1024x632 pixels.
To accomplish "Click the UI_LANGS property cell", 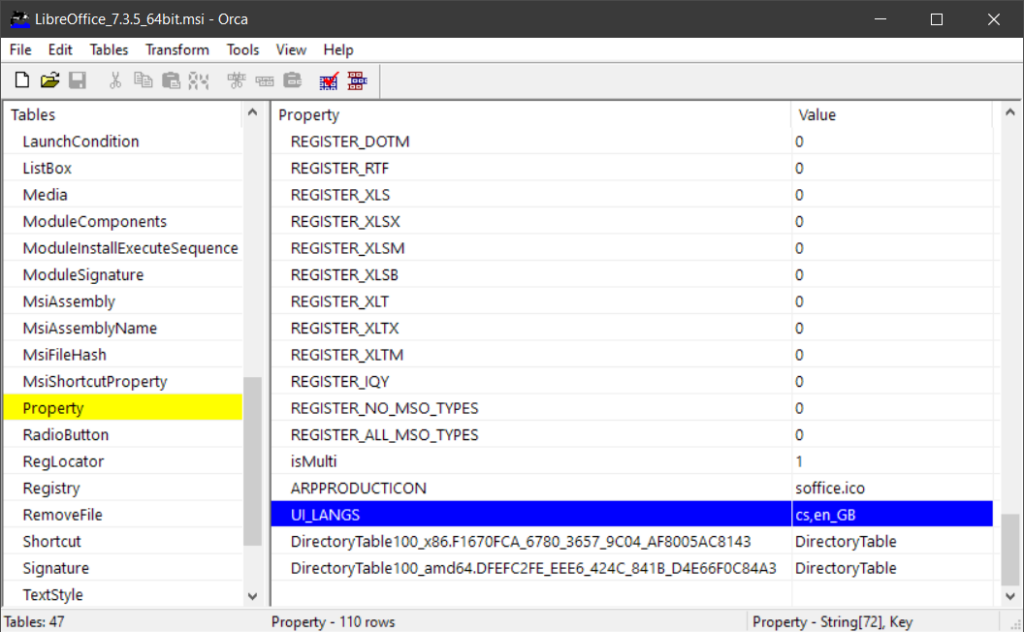I will (531, 515).
